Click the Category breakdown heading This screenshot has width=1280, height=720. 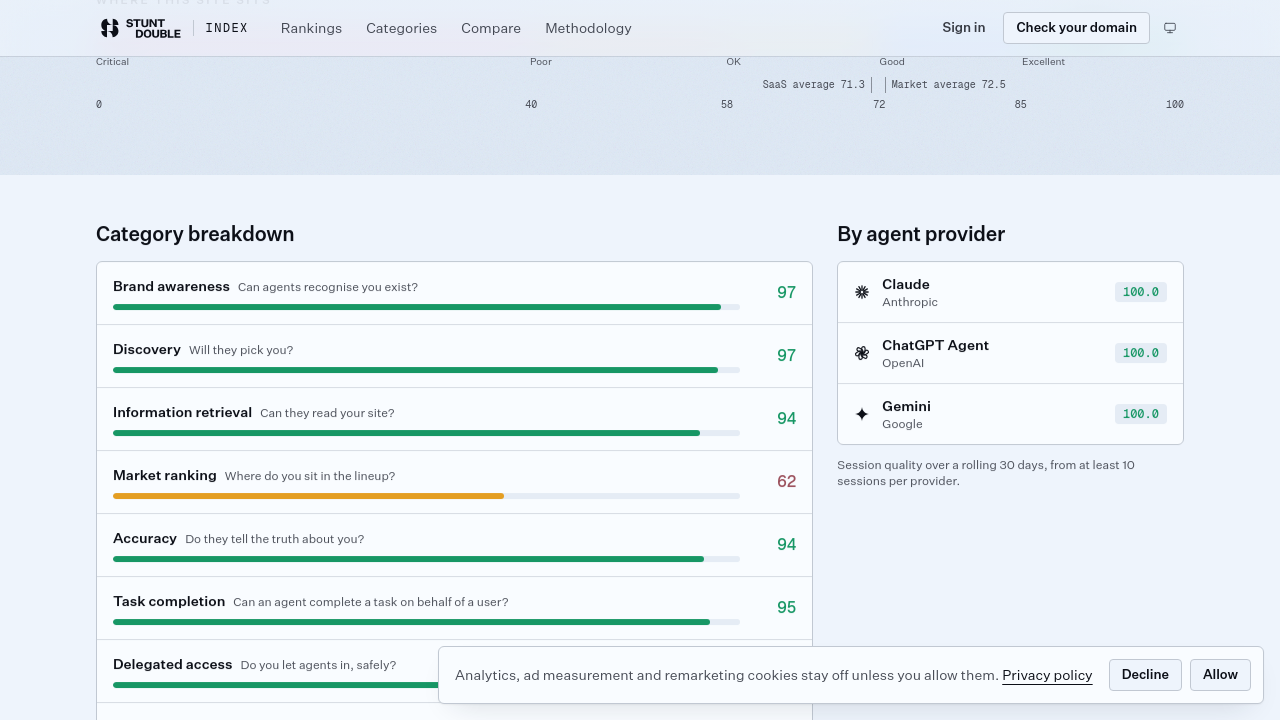click(x=195, y=234)
